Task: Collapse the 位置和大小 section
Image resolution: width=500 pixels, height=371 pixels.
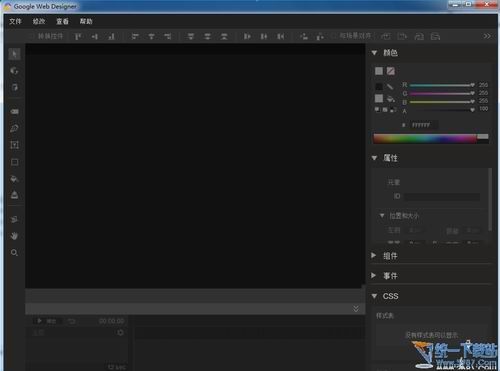Action: point(382,216)
